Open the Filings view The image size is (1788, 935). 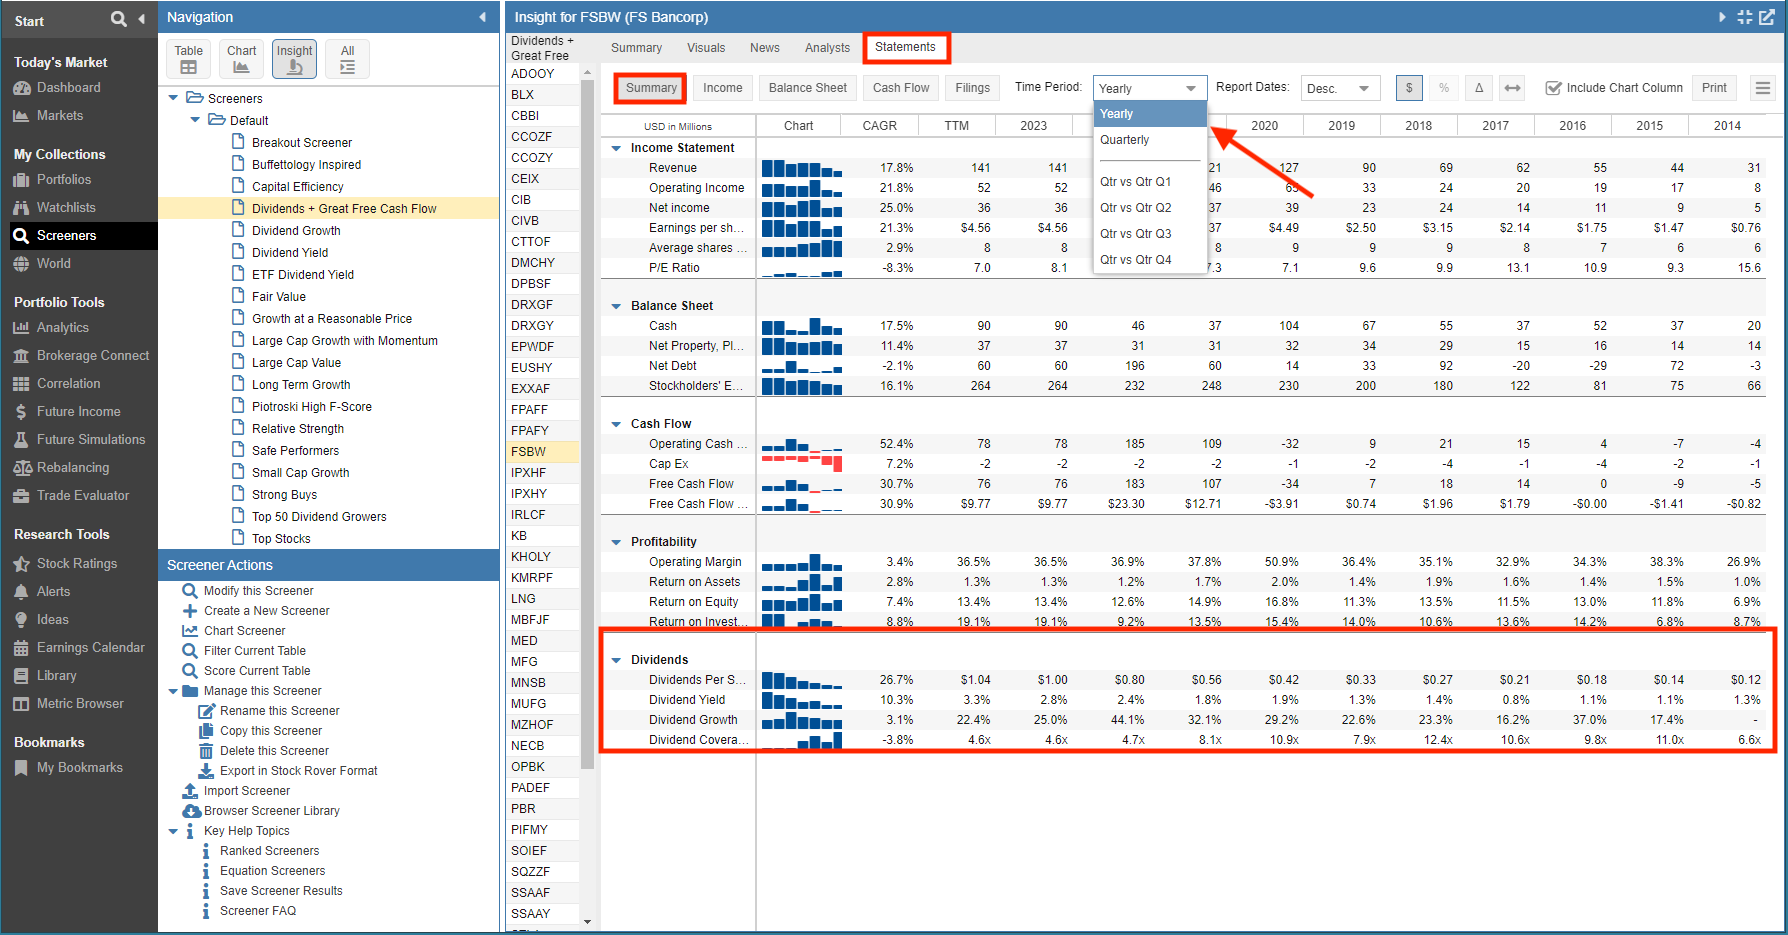point(972,88)
